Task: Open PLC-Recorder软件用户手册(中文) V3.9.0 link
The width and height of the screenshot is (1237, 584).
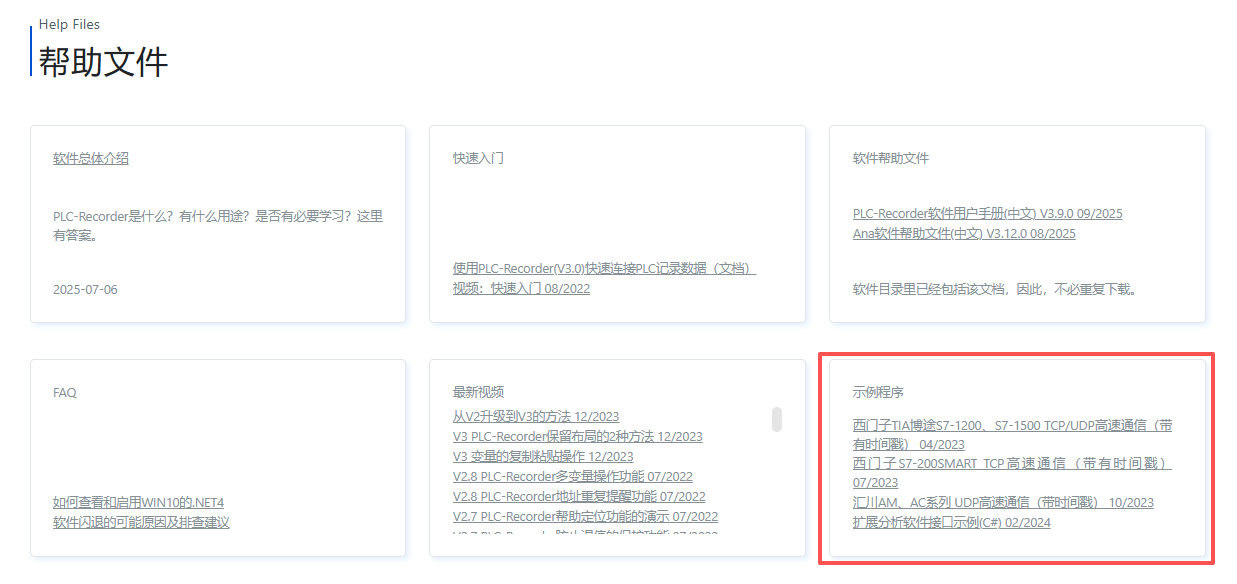Action: (x=987, y=213)
